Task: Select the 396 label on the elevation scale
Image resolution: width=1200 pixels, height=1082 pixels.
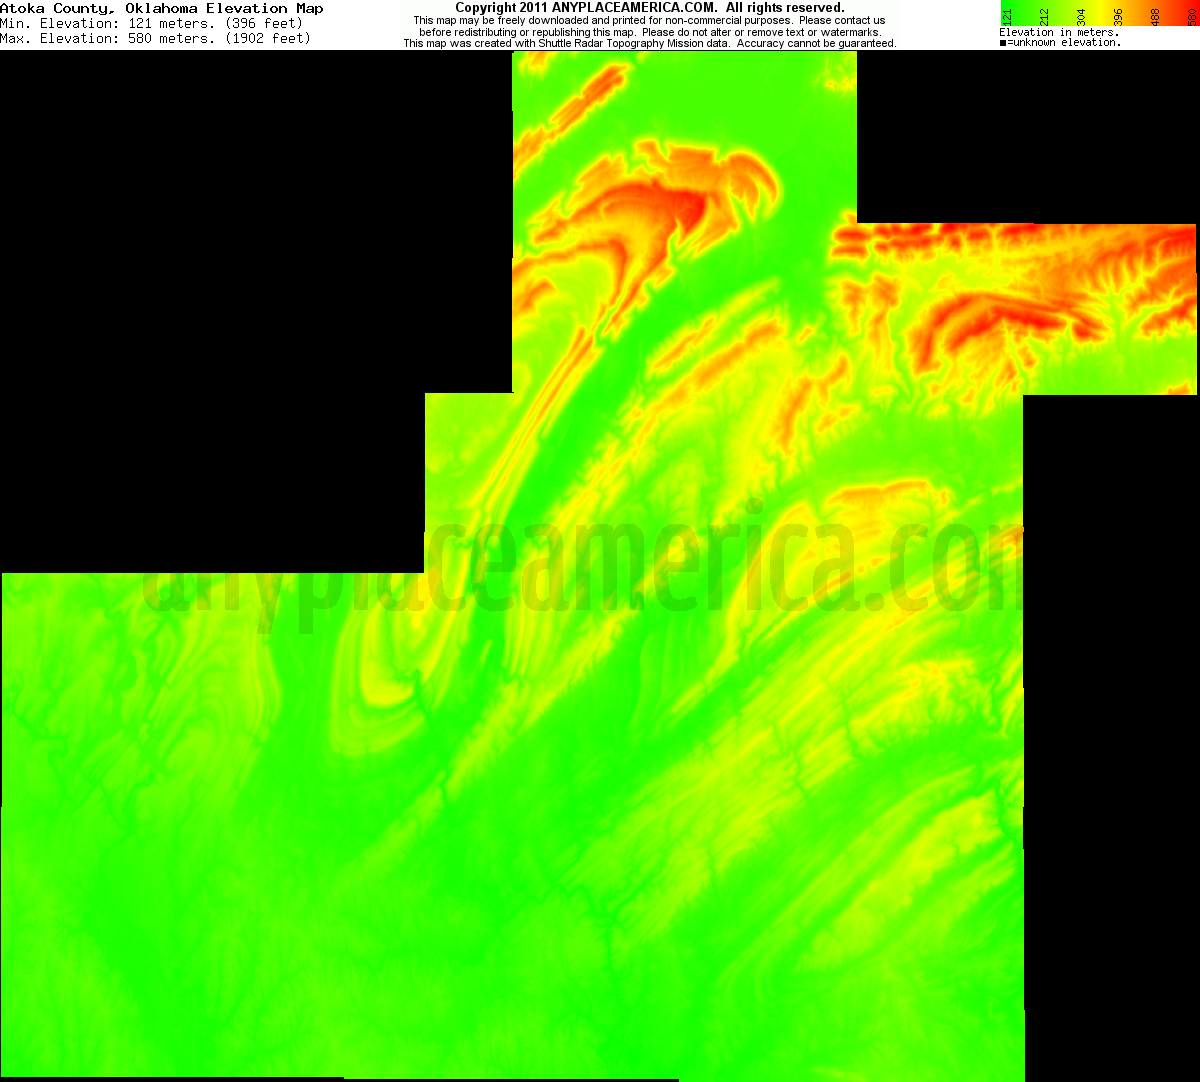Action: 1115,17
